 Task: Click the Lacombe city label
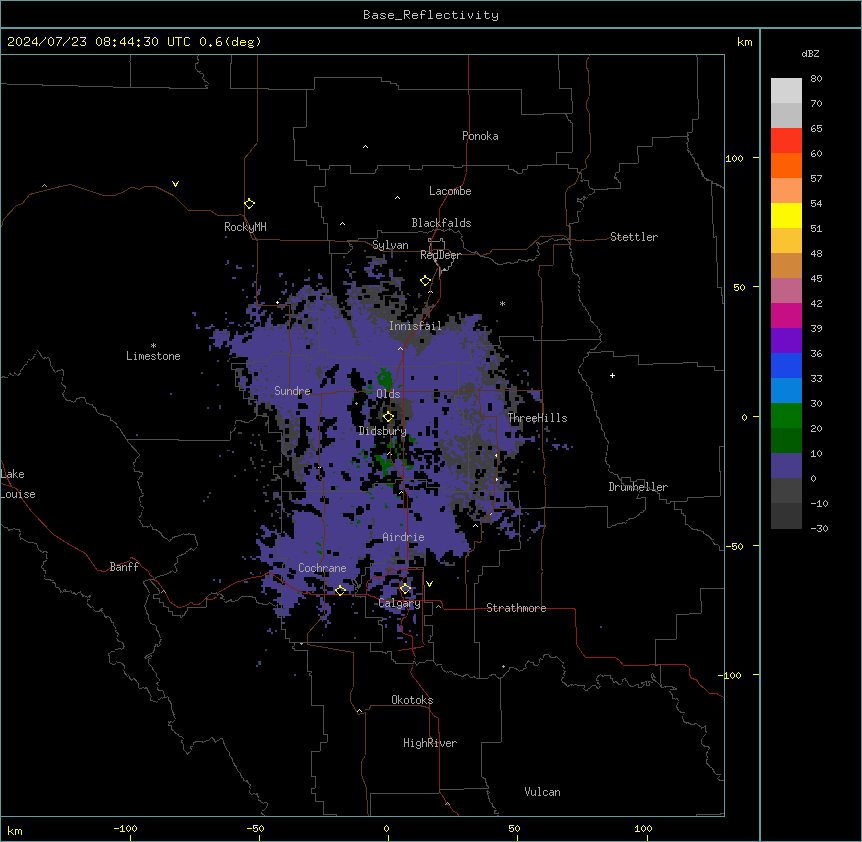coord(450,191)
